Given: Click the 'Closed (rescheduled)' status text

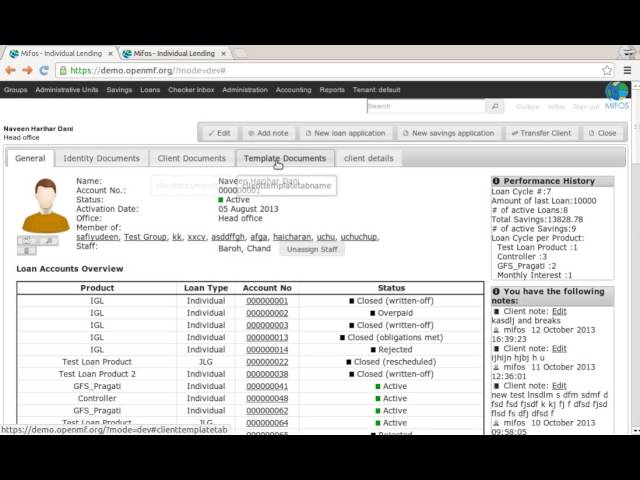Looking at the screenshot, I should point(395,362).
